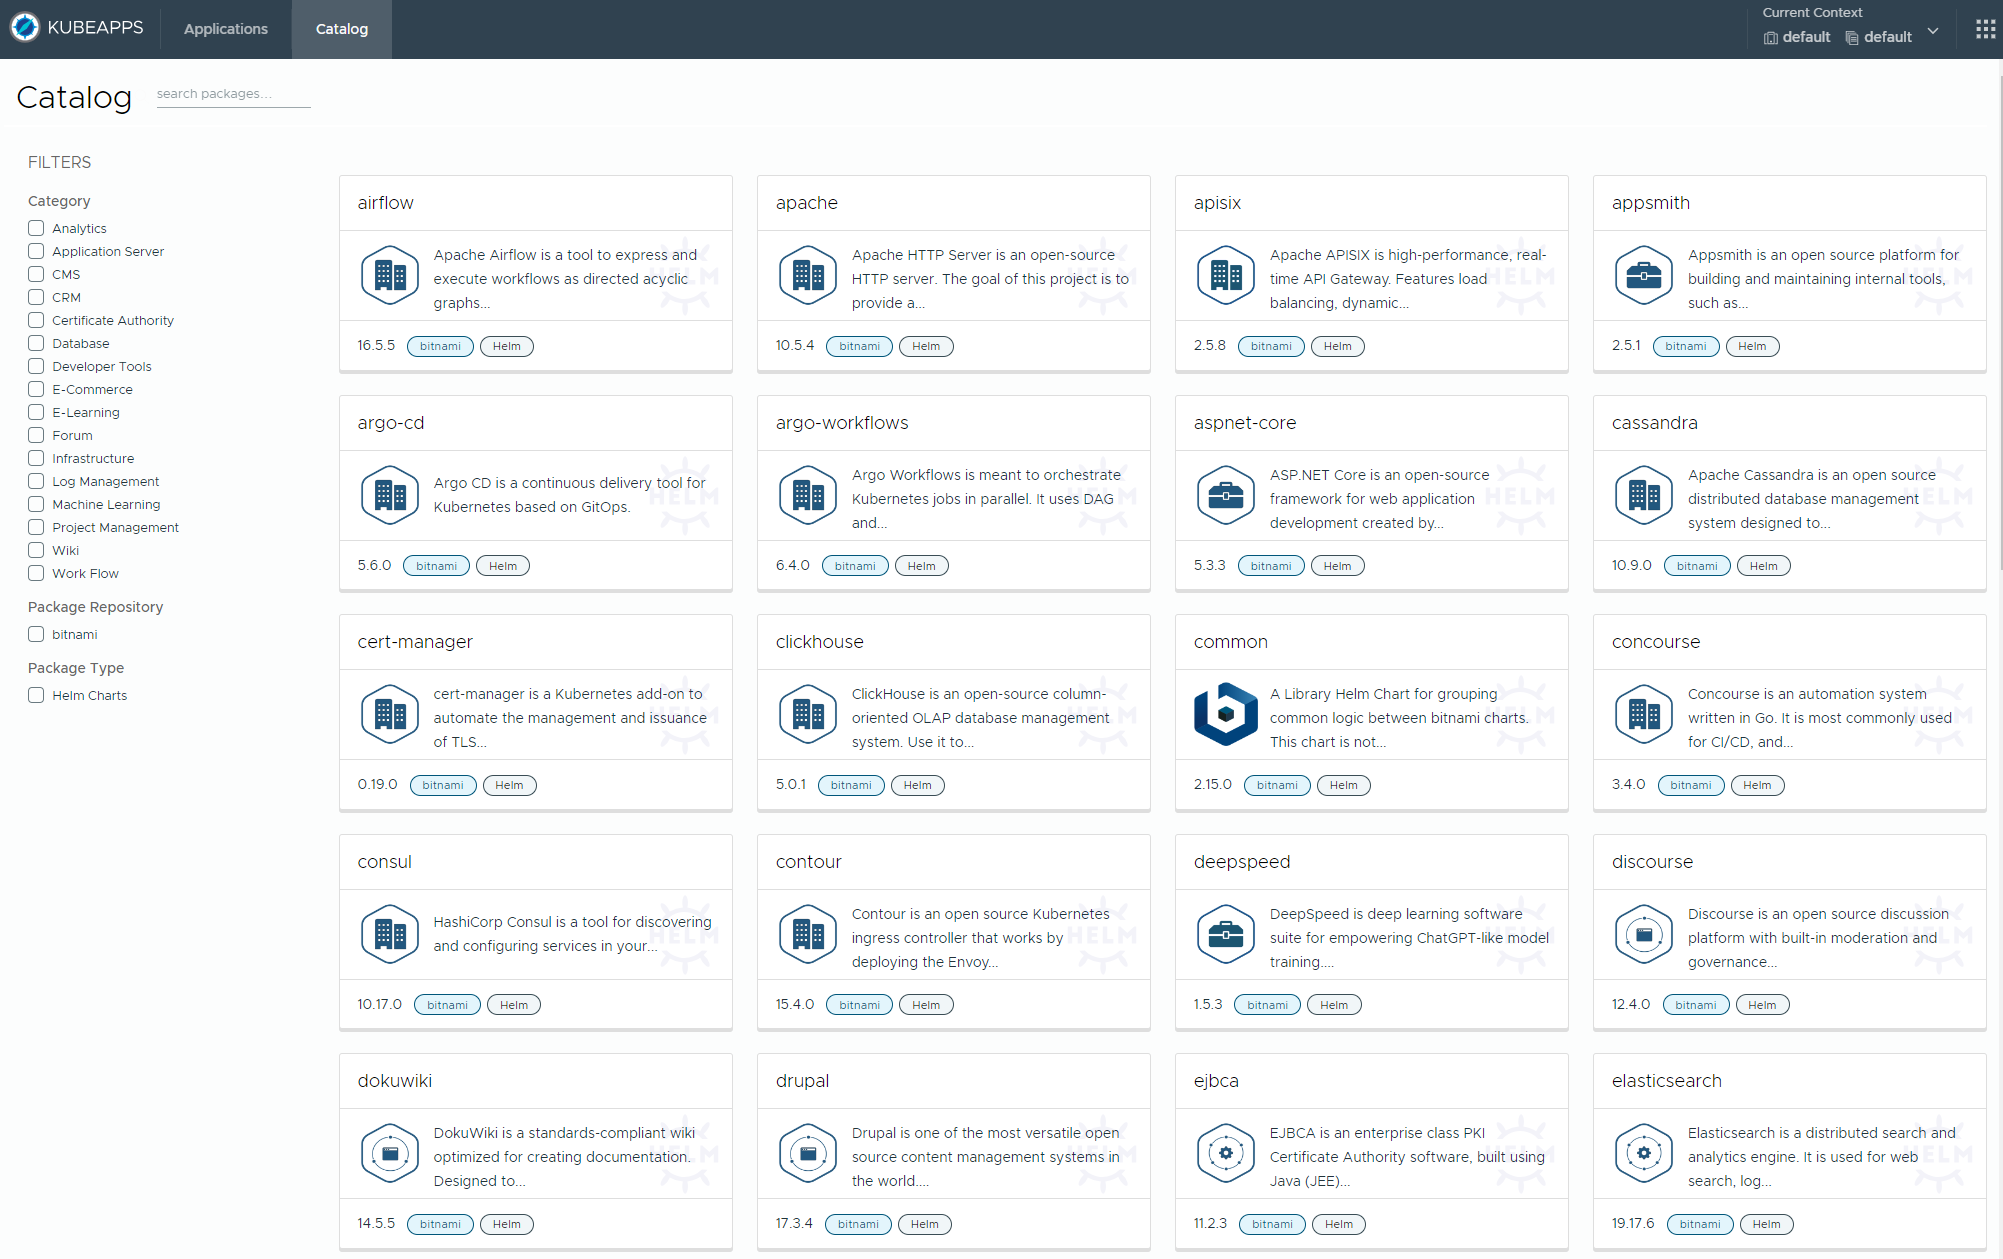Open the argo-cd package title
Screen dimensions: 2003x1259
tap(391, 423)
